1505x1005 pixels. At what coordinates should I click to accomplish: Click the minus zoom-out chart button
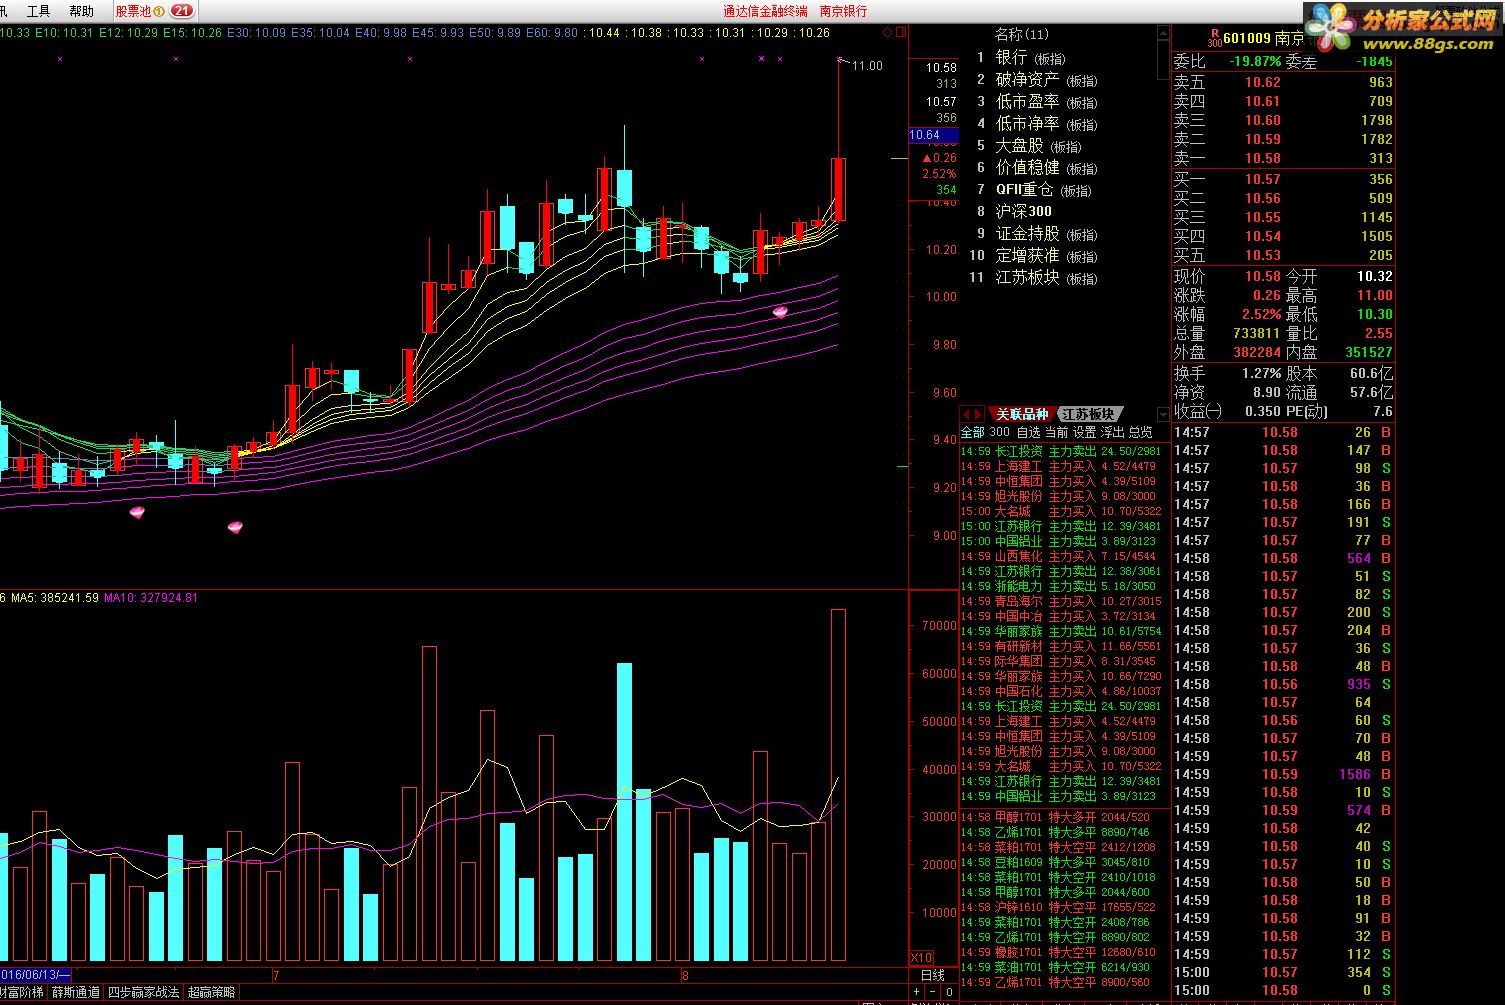931,993
